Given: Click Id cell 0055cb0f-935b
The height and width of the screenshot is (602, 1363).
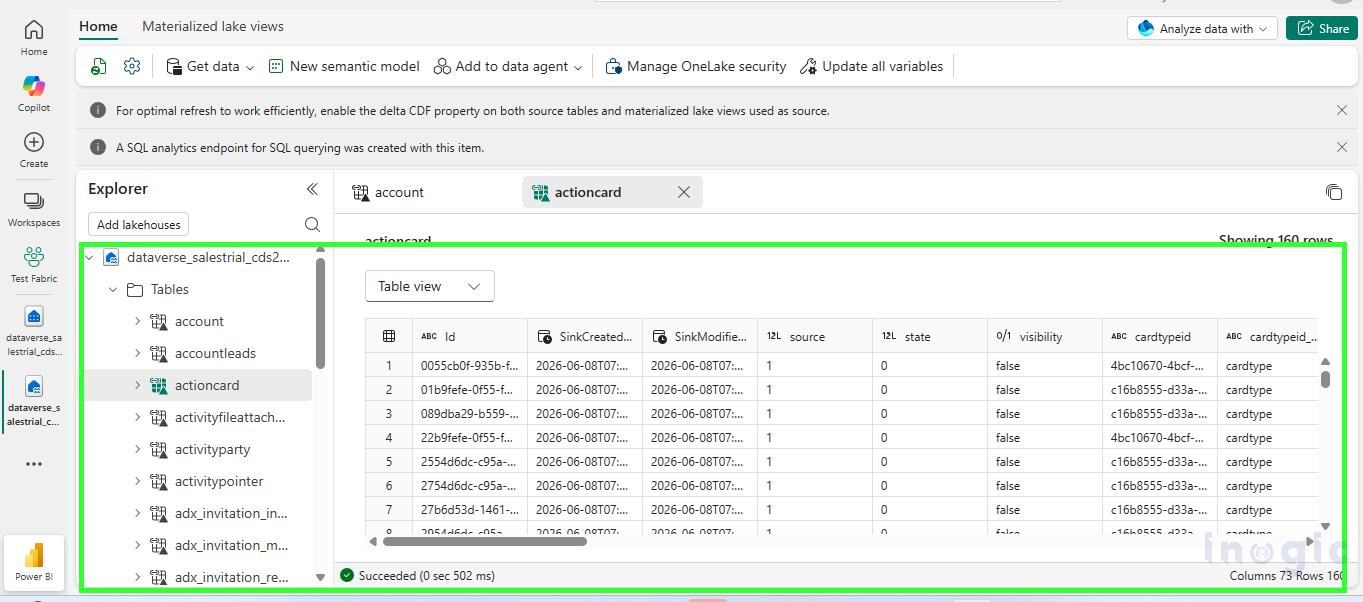Looking at the screenshot, I should [469, 365].
